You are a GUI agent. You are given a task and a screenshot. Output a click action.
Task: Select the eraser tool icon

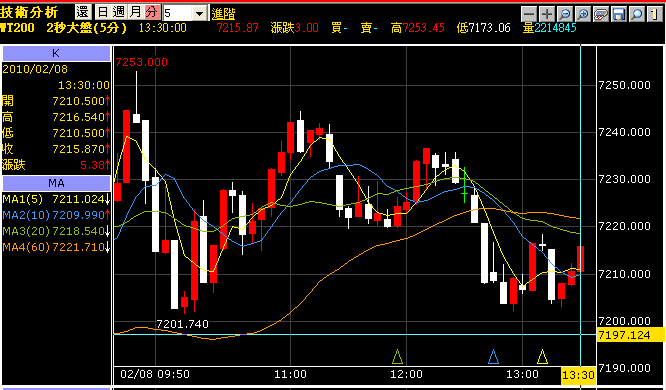[x=601, y=14]
